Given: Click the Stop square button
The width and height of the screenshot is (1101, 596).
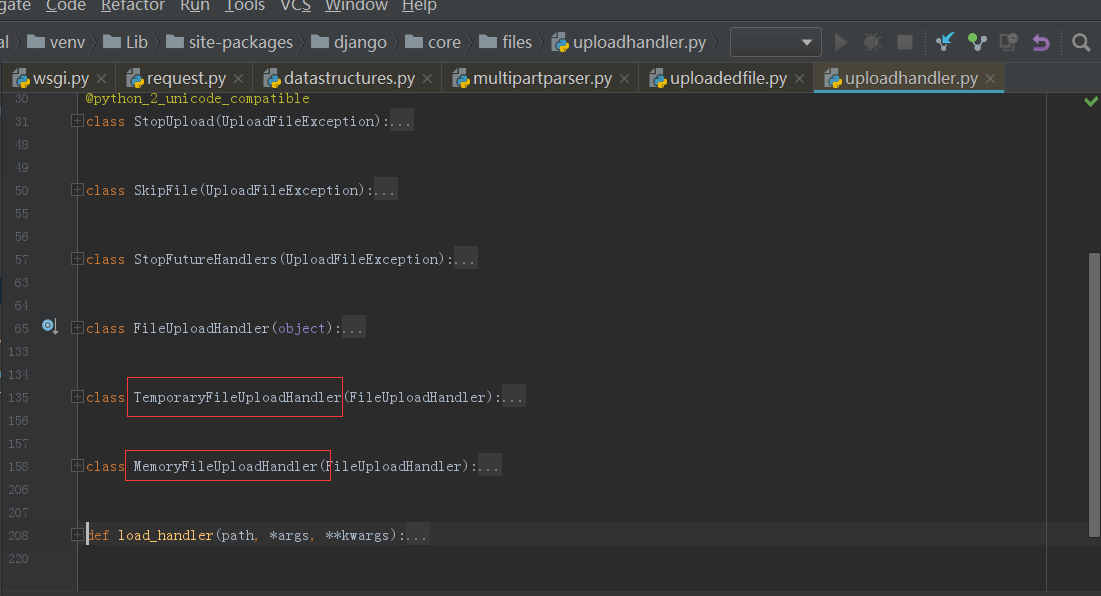Looking at the screenshot, I should click(x=905, y=42).
